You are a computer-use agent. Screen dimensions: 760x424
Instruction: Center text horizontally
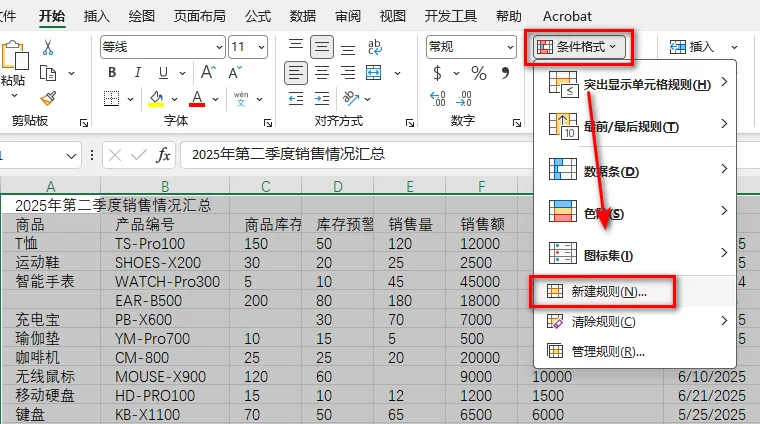(322, 73)
